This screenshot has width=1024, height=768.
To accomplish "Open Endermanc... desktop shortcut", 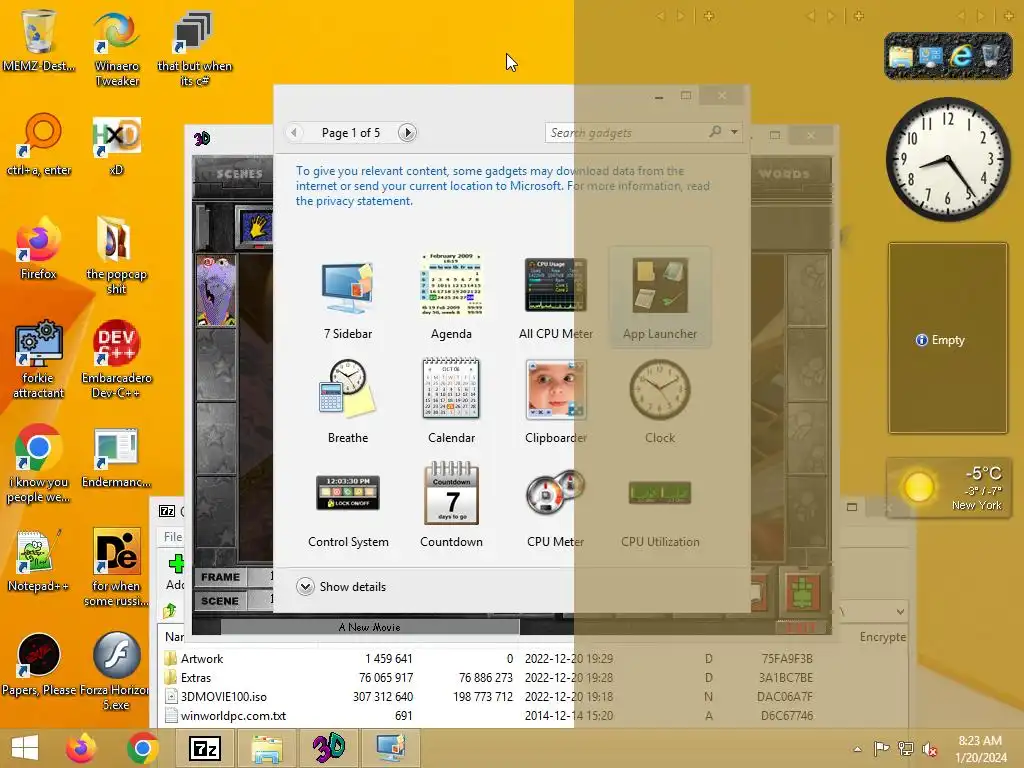I will click(x=116, y=457).
